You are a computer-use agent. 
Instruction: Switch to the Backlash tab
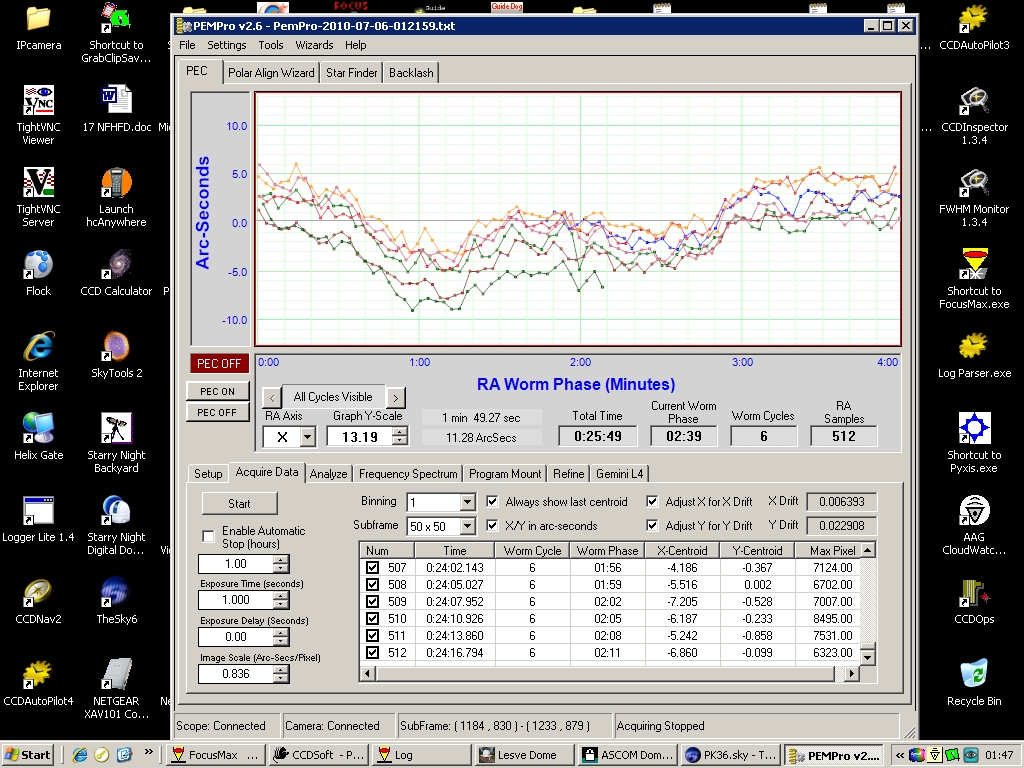(411, 72)
